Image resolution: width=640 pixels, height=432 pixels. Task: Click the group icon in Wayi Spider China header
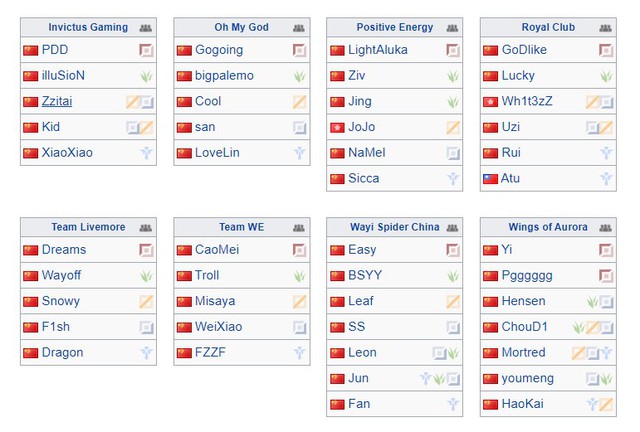coord(453,228)
